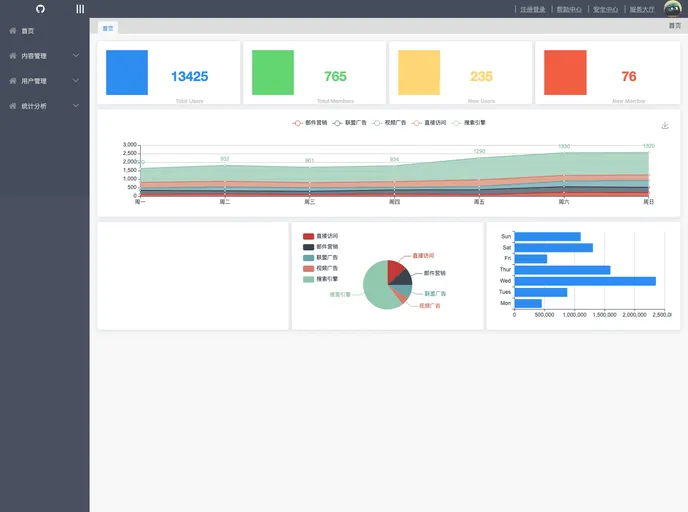Viewport: 688px width, 512px height.
Task: Toggle 联盟广告 series in line chart legend
Action: tap(349, 123)
